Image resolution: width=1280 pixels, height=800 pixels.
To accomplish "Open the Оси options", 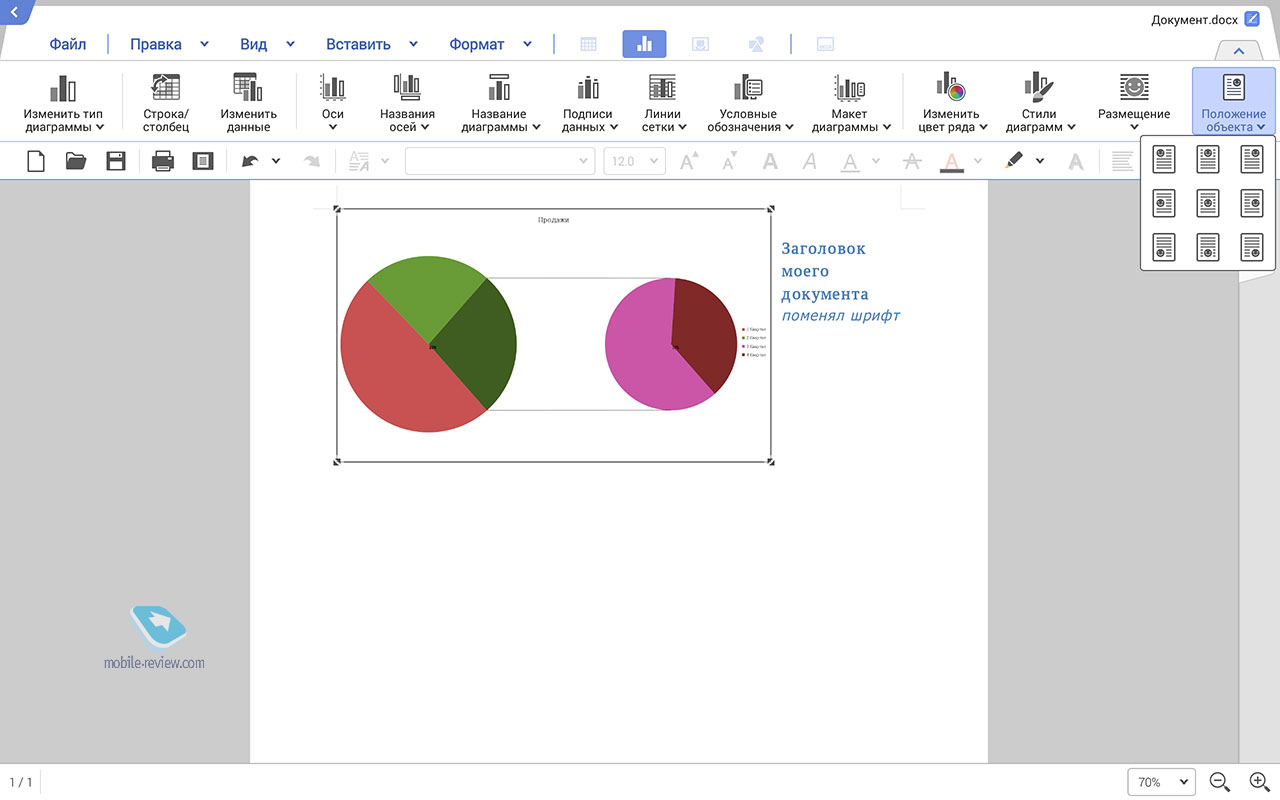I will pos(333,103).
